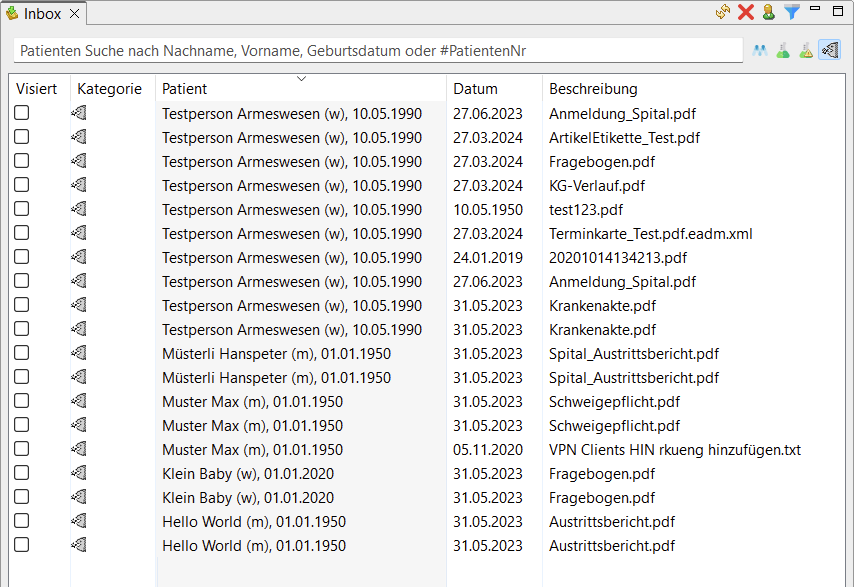Toggle the green lab flask filter

pyautogui.click(x=783, y=50)
